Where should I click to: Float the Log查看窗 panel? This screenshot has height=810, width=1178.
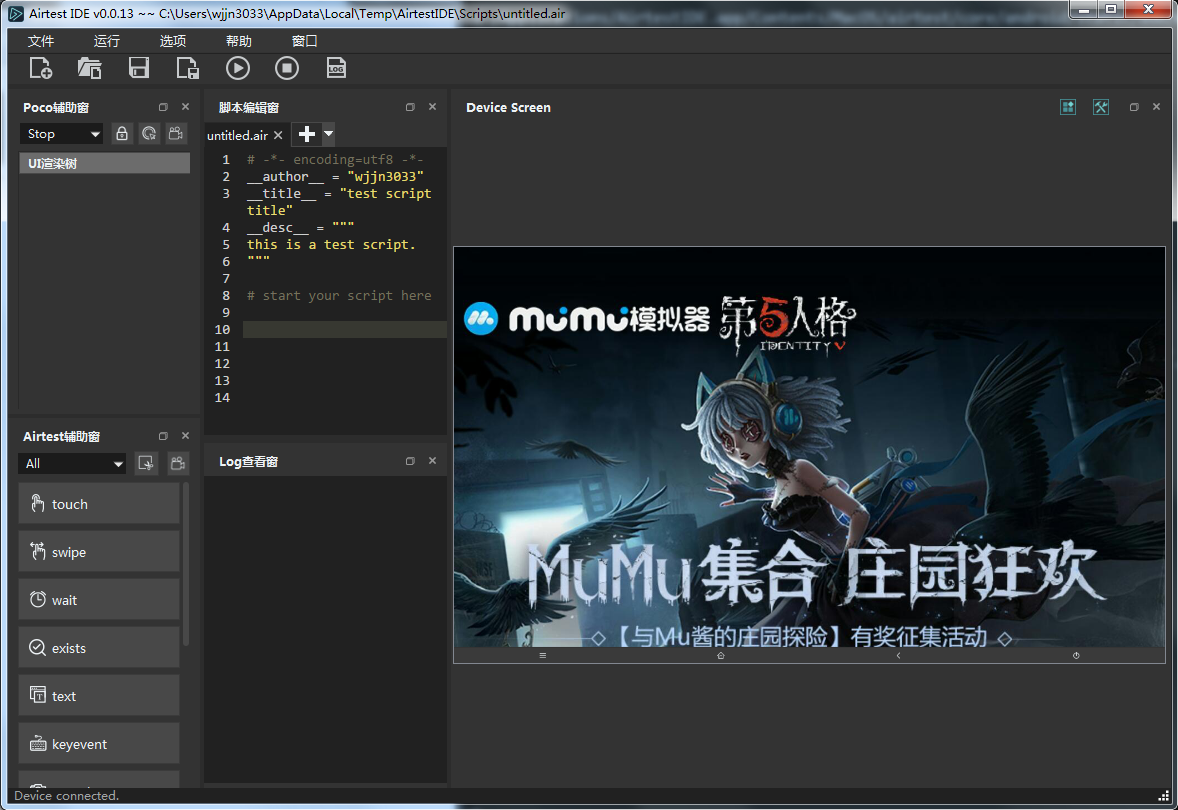click(410, 461)
